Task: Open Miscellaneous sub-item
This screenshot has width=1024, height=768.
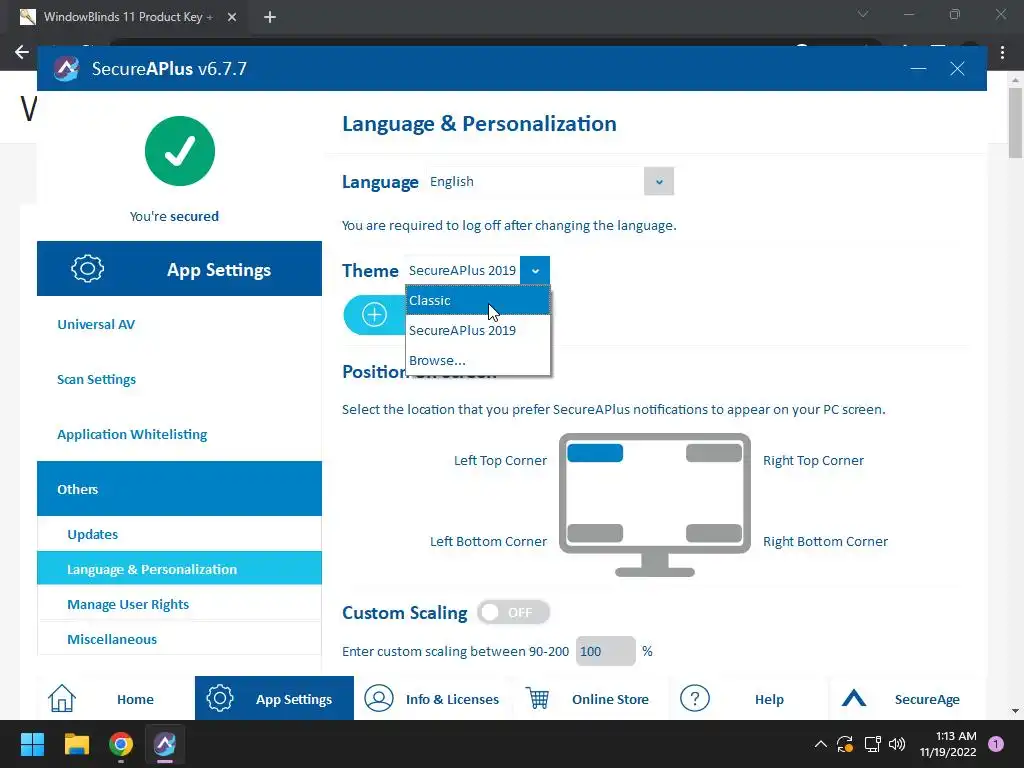Action: [x=180, y=639]
